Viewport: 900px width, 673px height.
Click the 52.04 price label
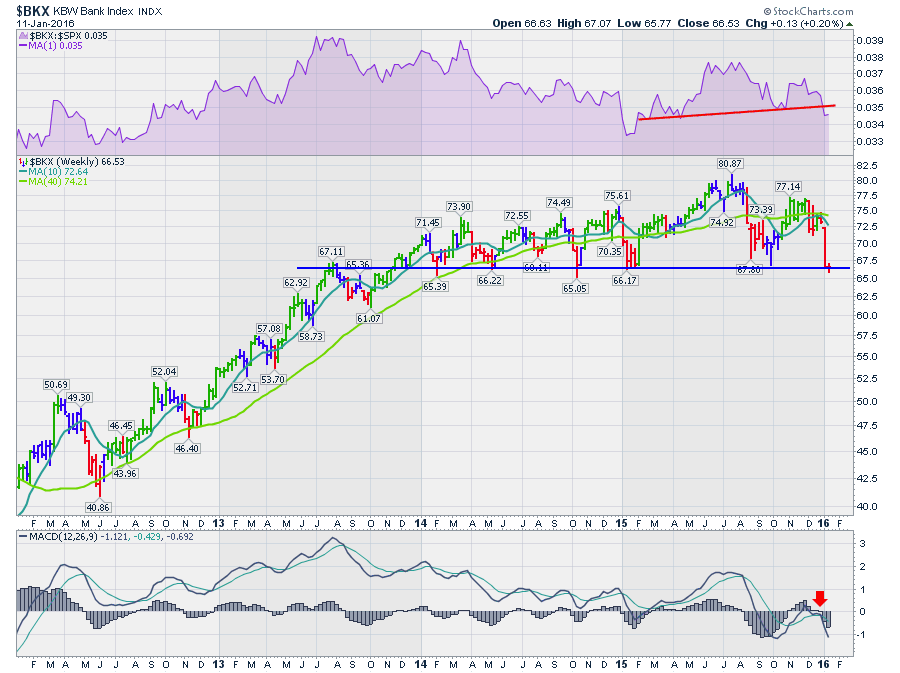click(164, 372)
